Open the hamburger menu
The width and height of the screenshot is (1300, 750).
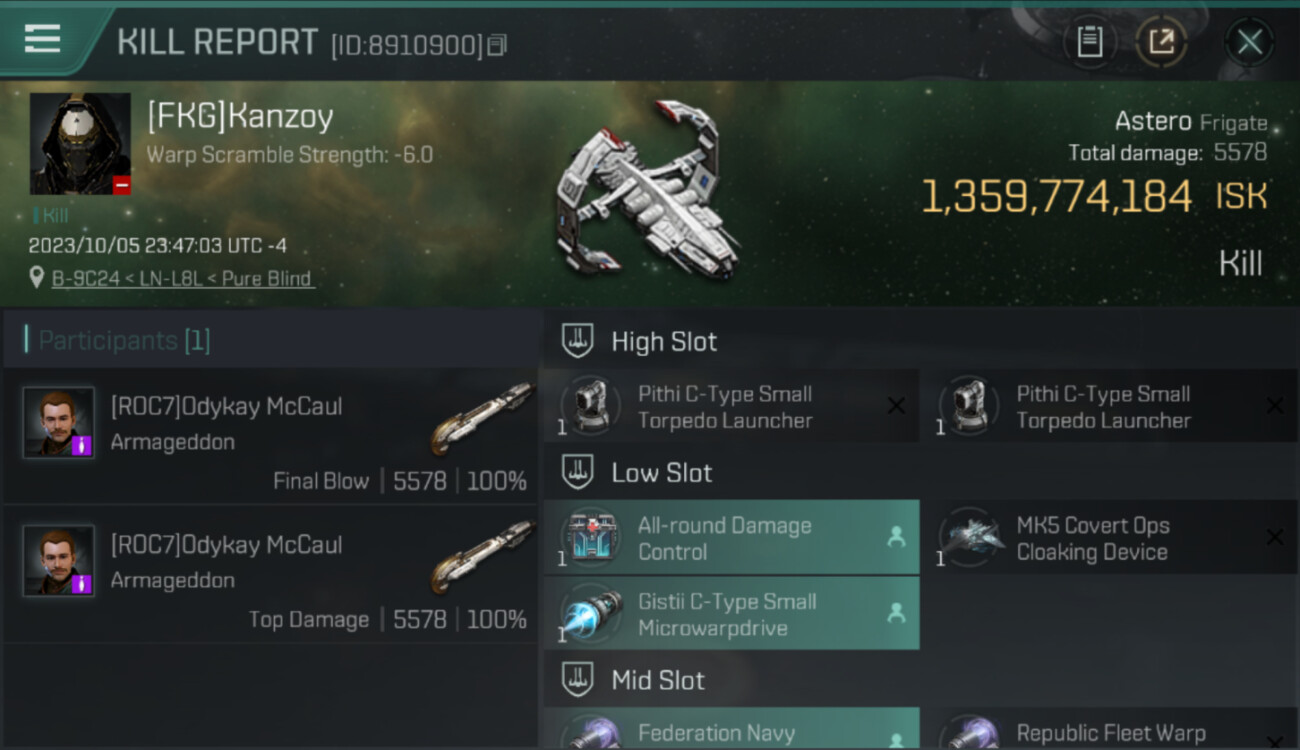point(42,39)
